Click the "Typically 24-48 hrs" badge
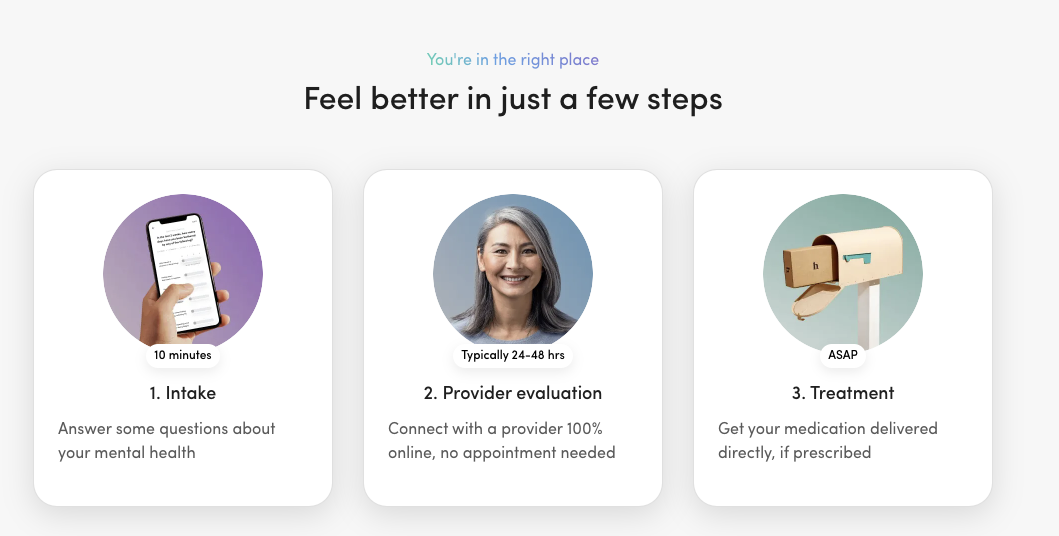 [513, 355]
